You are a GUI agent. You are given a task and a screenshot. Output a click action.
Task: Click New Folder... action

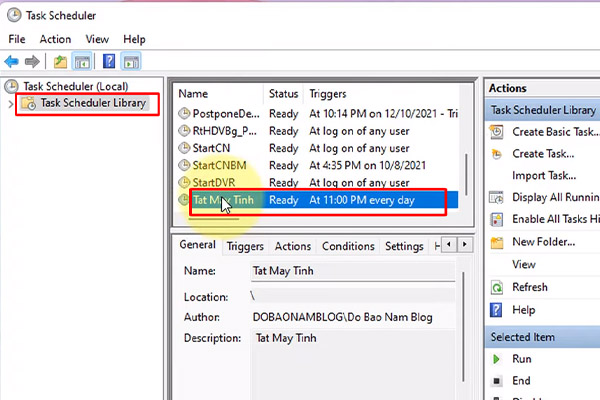tap(544, 242)
